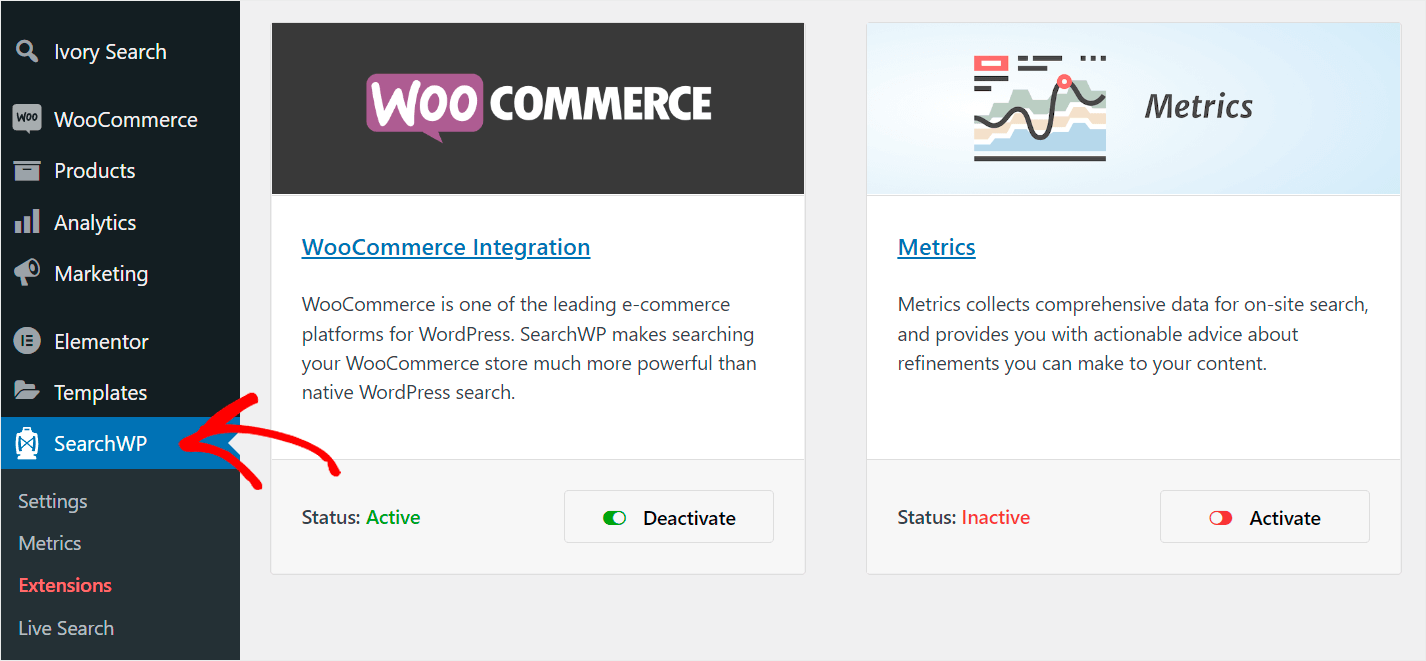Viewport: 1426px width, 661px height.
Task: Click the WooCommerce sidebar icon
Action: 27,119
